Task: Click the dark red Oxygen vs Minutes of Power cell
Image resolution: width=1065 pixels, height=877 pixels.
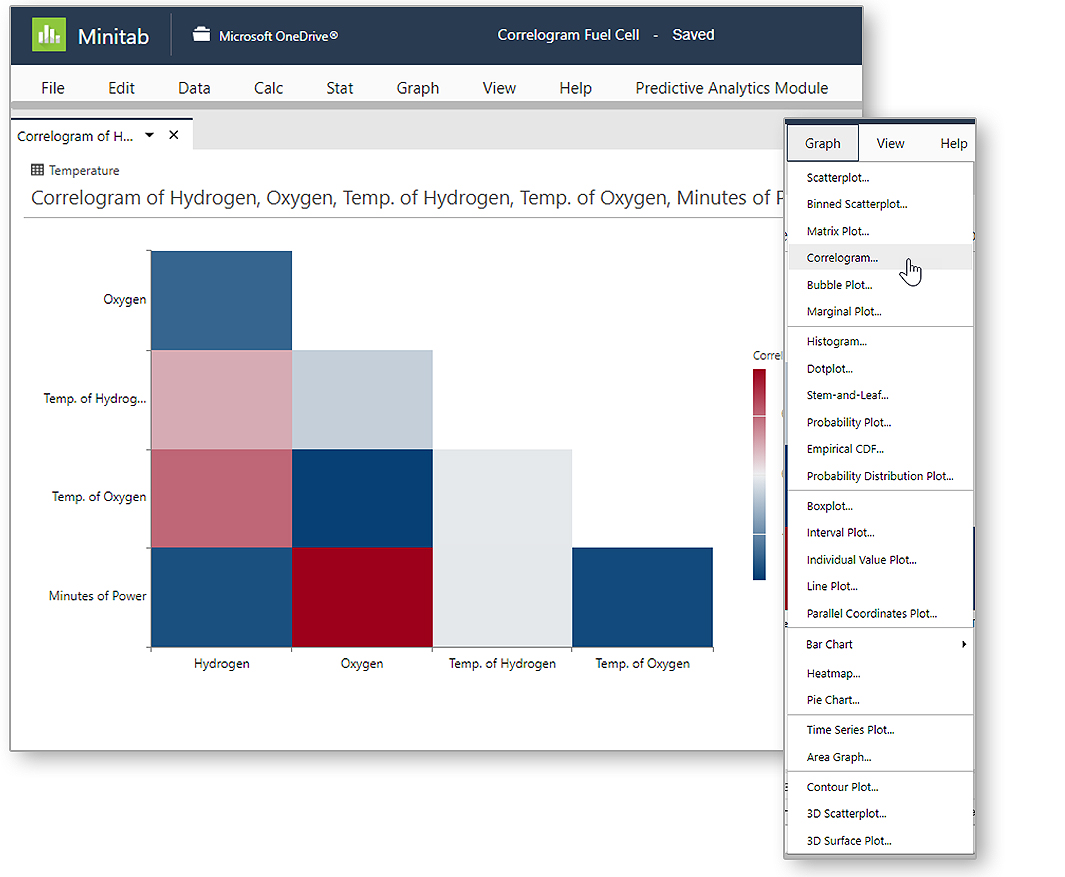Action: [362, 597]
